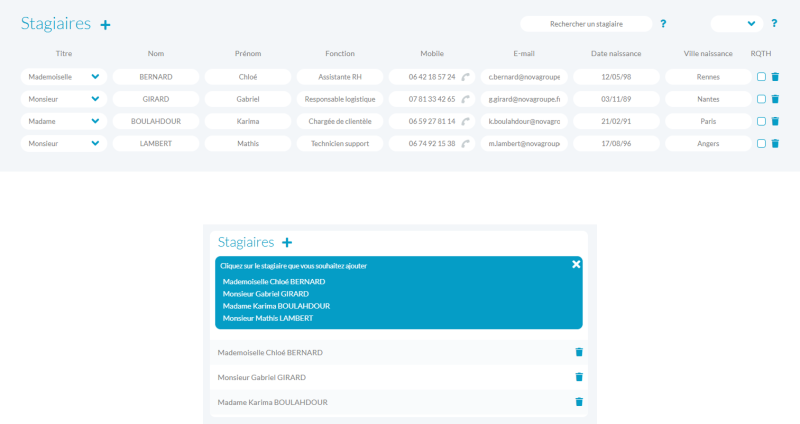Viewport: 800px width, 424px height.
Task: Edit the Nom field BERNARD
Action: point(156,77)
